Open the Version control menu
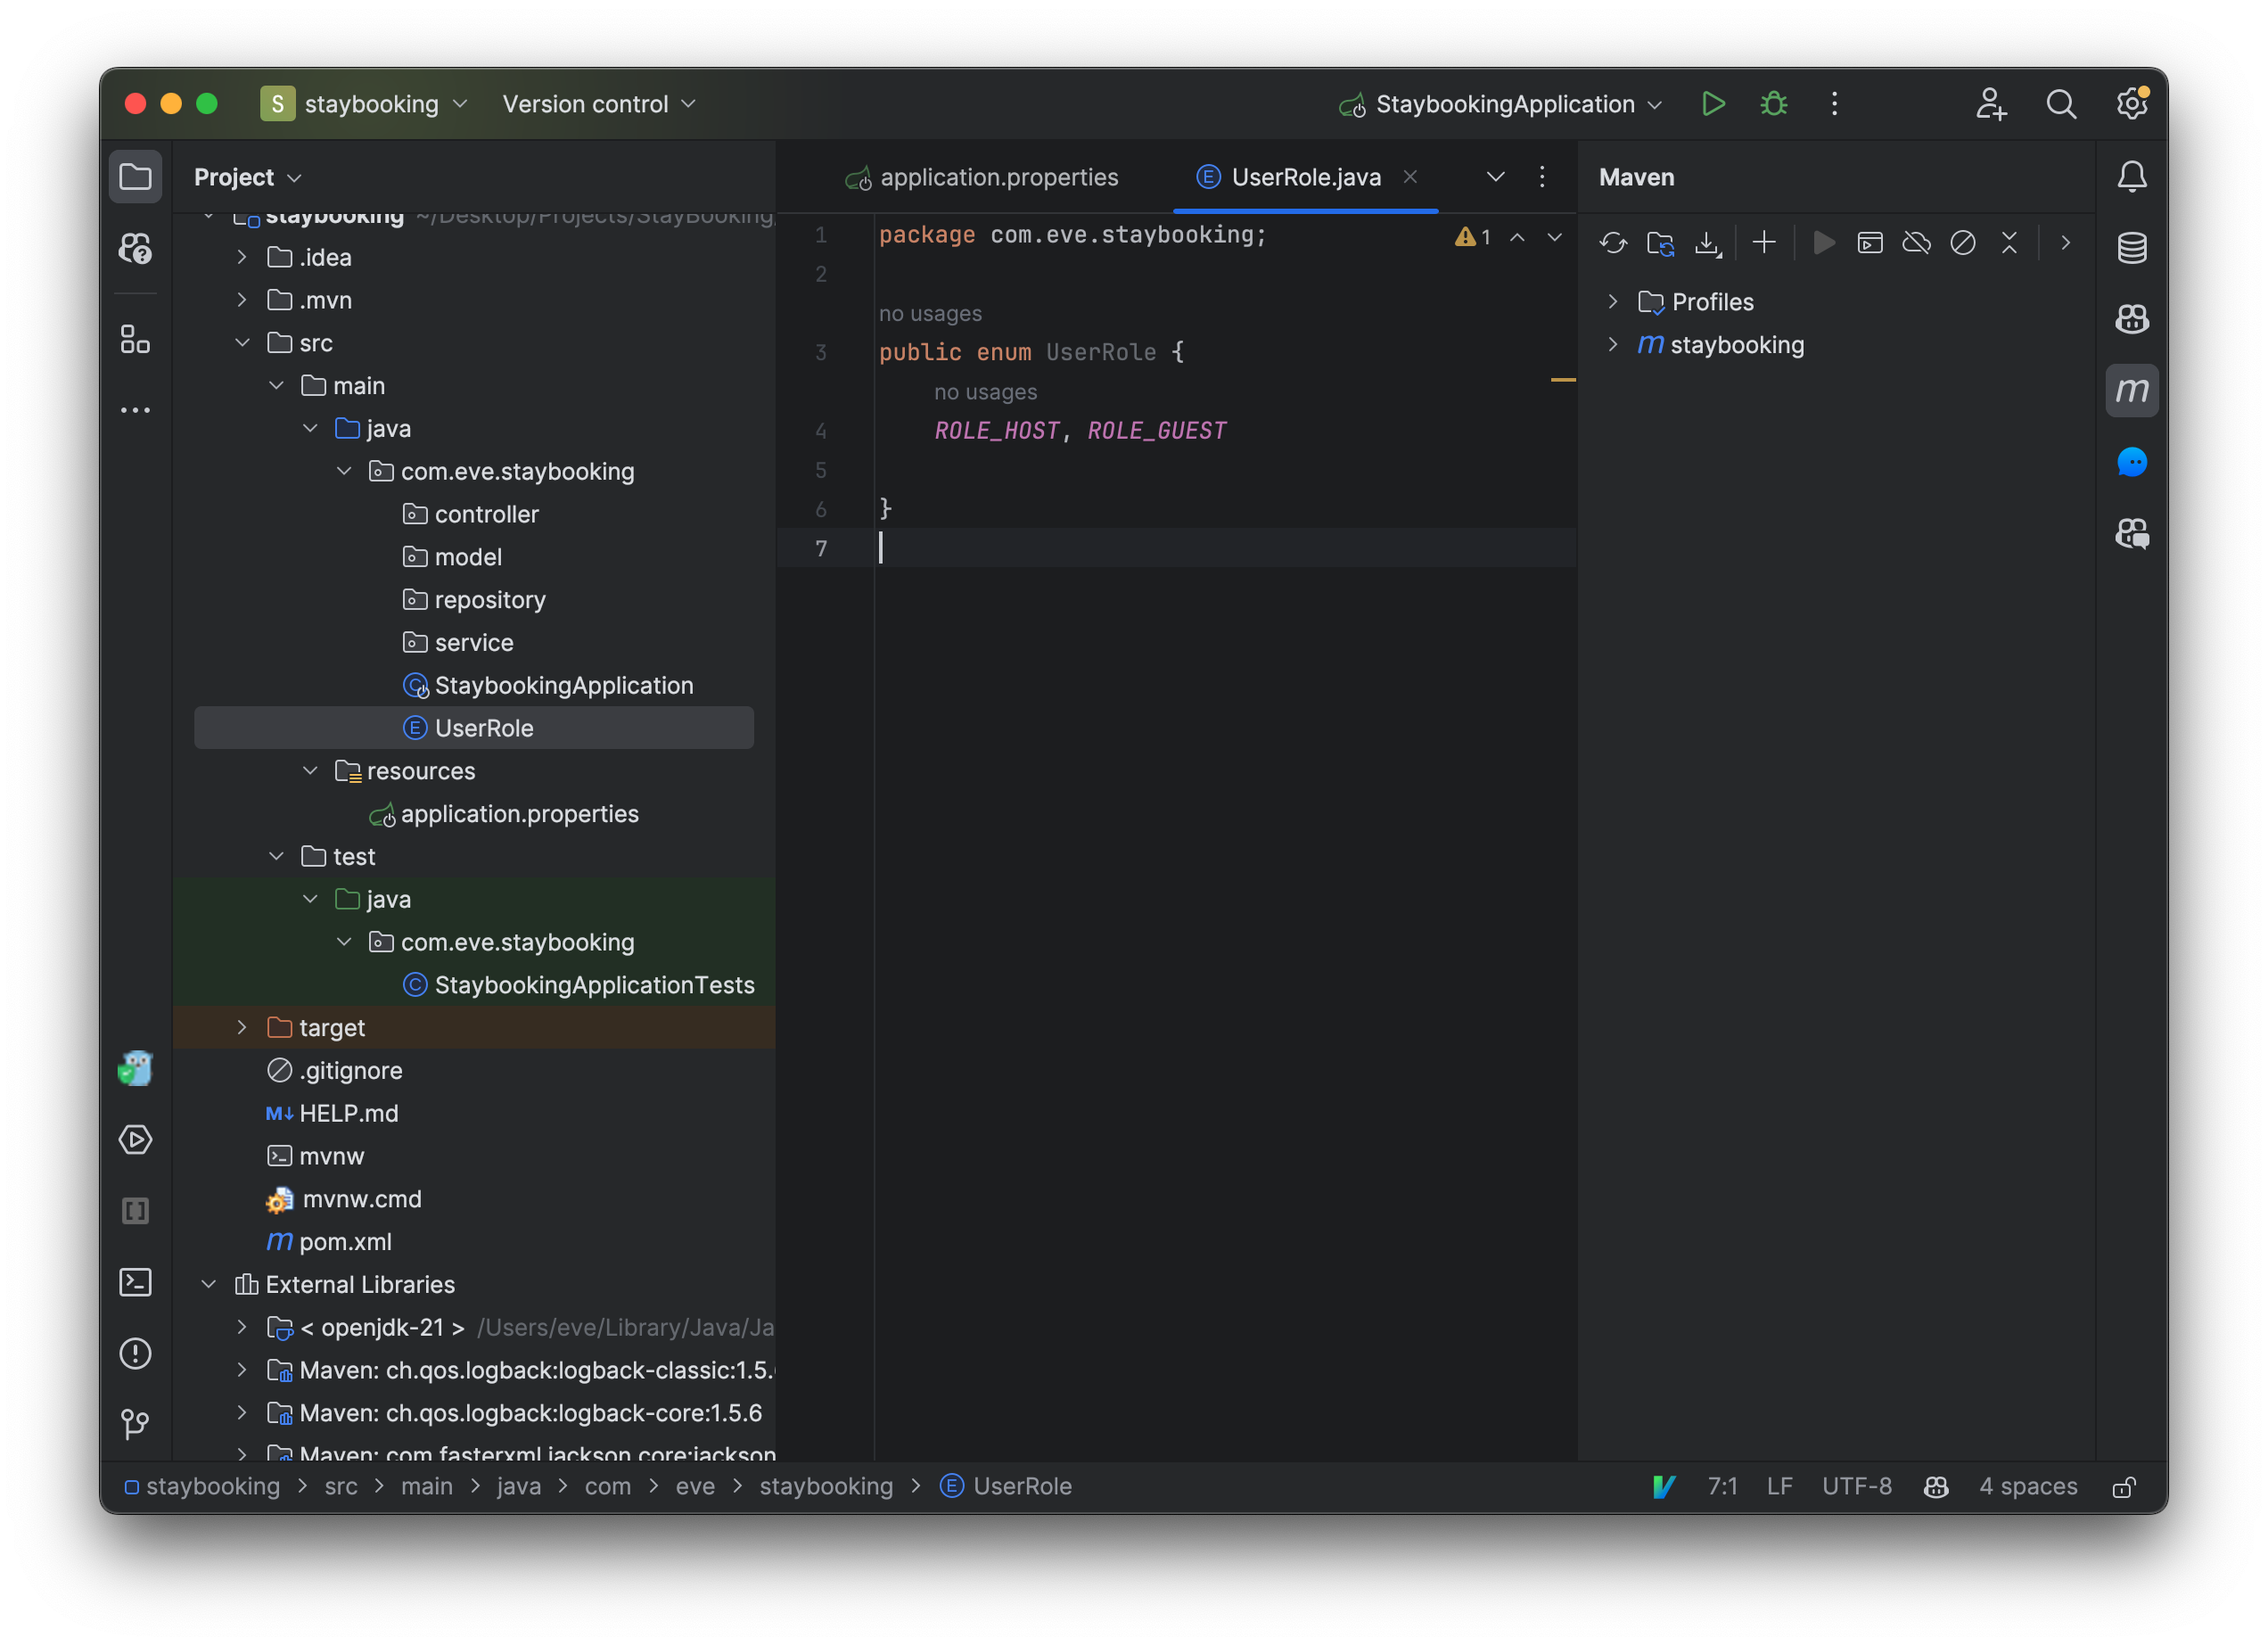The width and height of the screenshot is (2268, 1646). point(597,103)
